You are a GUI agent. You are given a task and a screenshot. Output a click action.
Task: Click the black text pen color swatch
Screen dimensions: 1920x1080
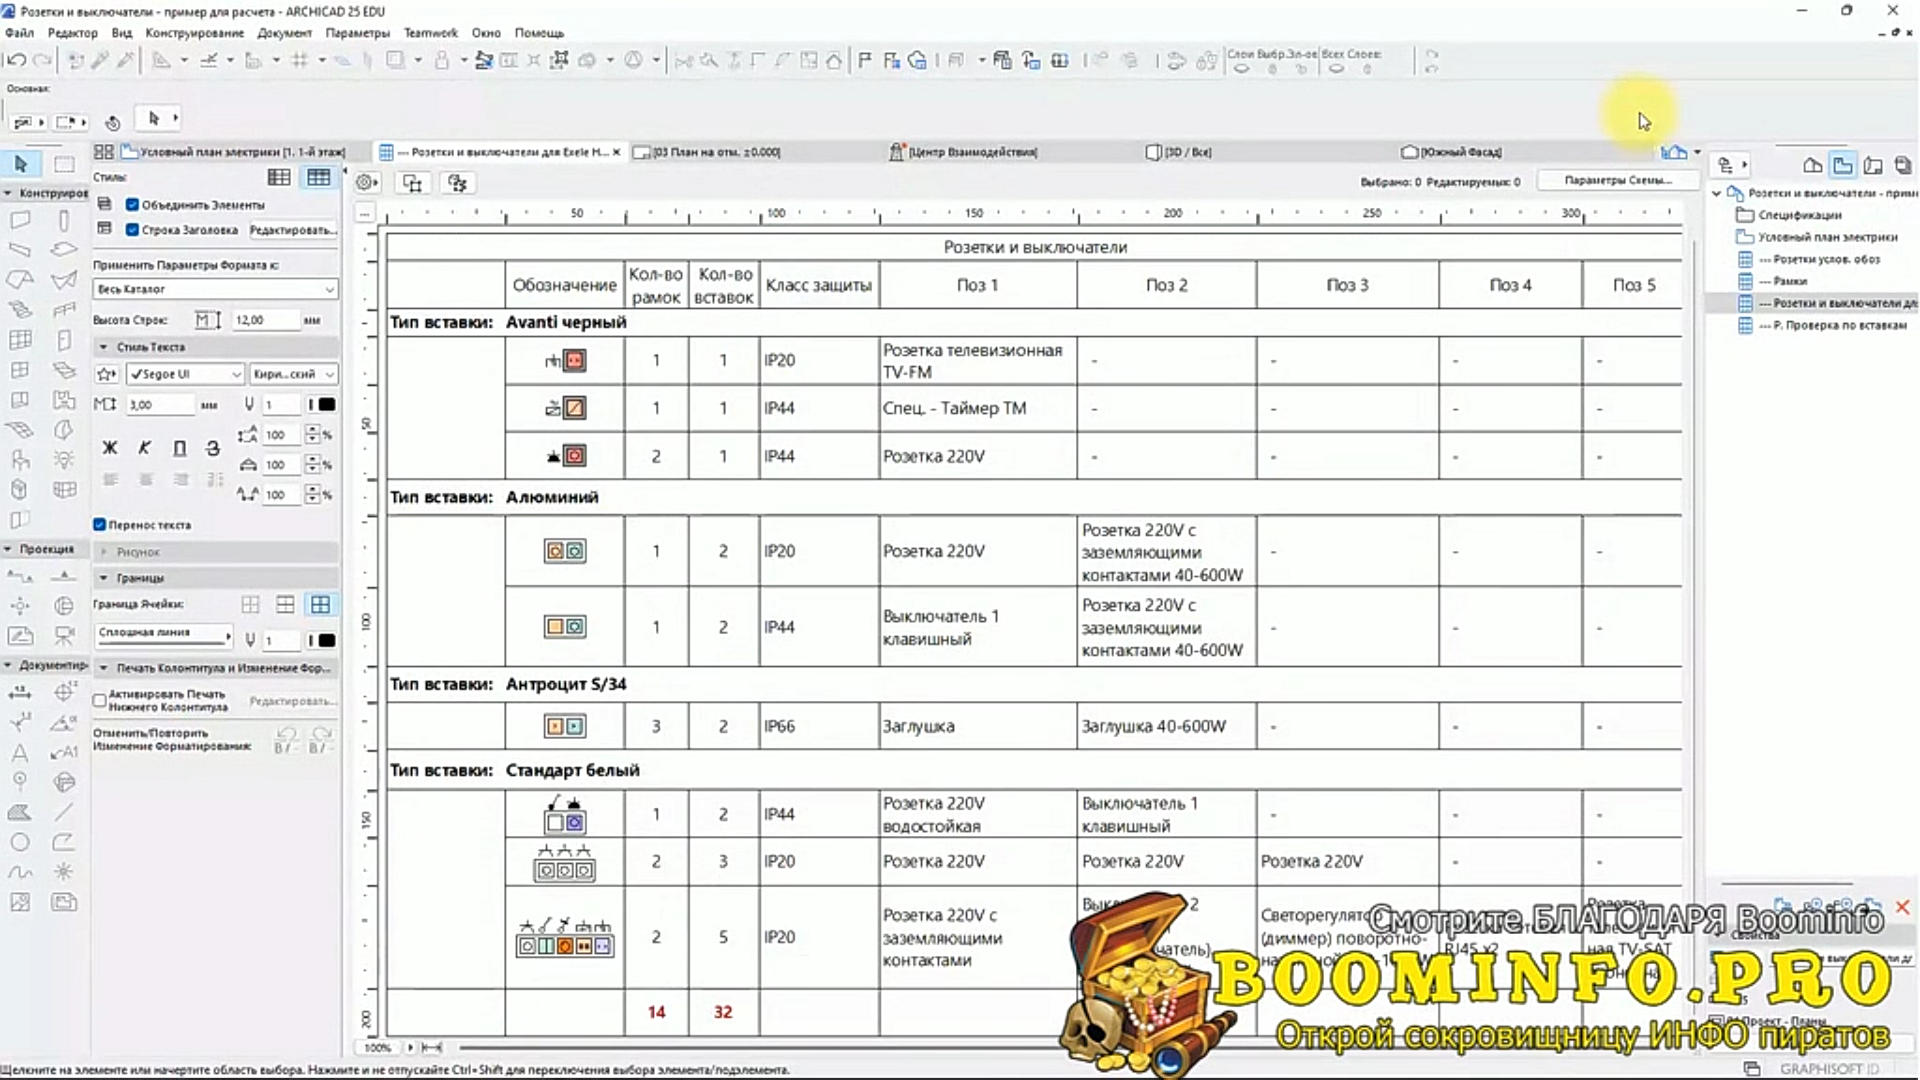[326, 404]
